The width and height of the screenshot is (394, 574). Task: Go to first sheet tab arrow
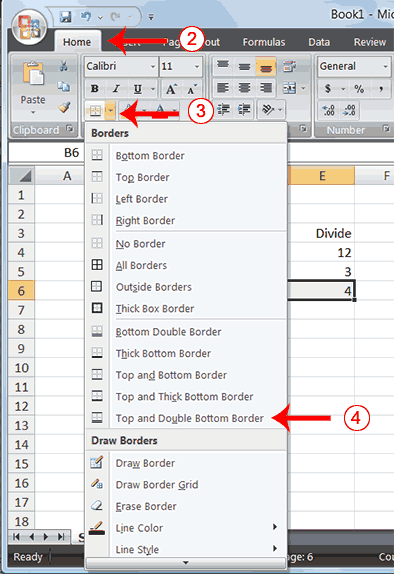coord(16,537)
